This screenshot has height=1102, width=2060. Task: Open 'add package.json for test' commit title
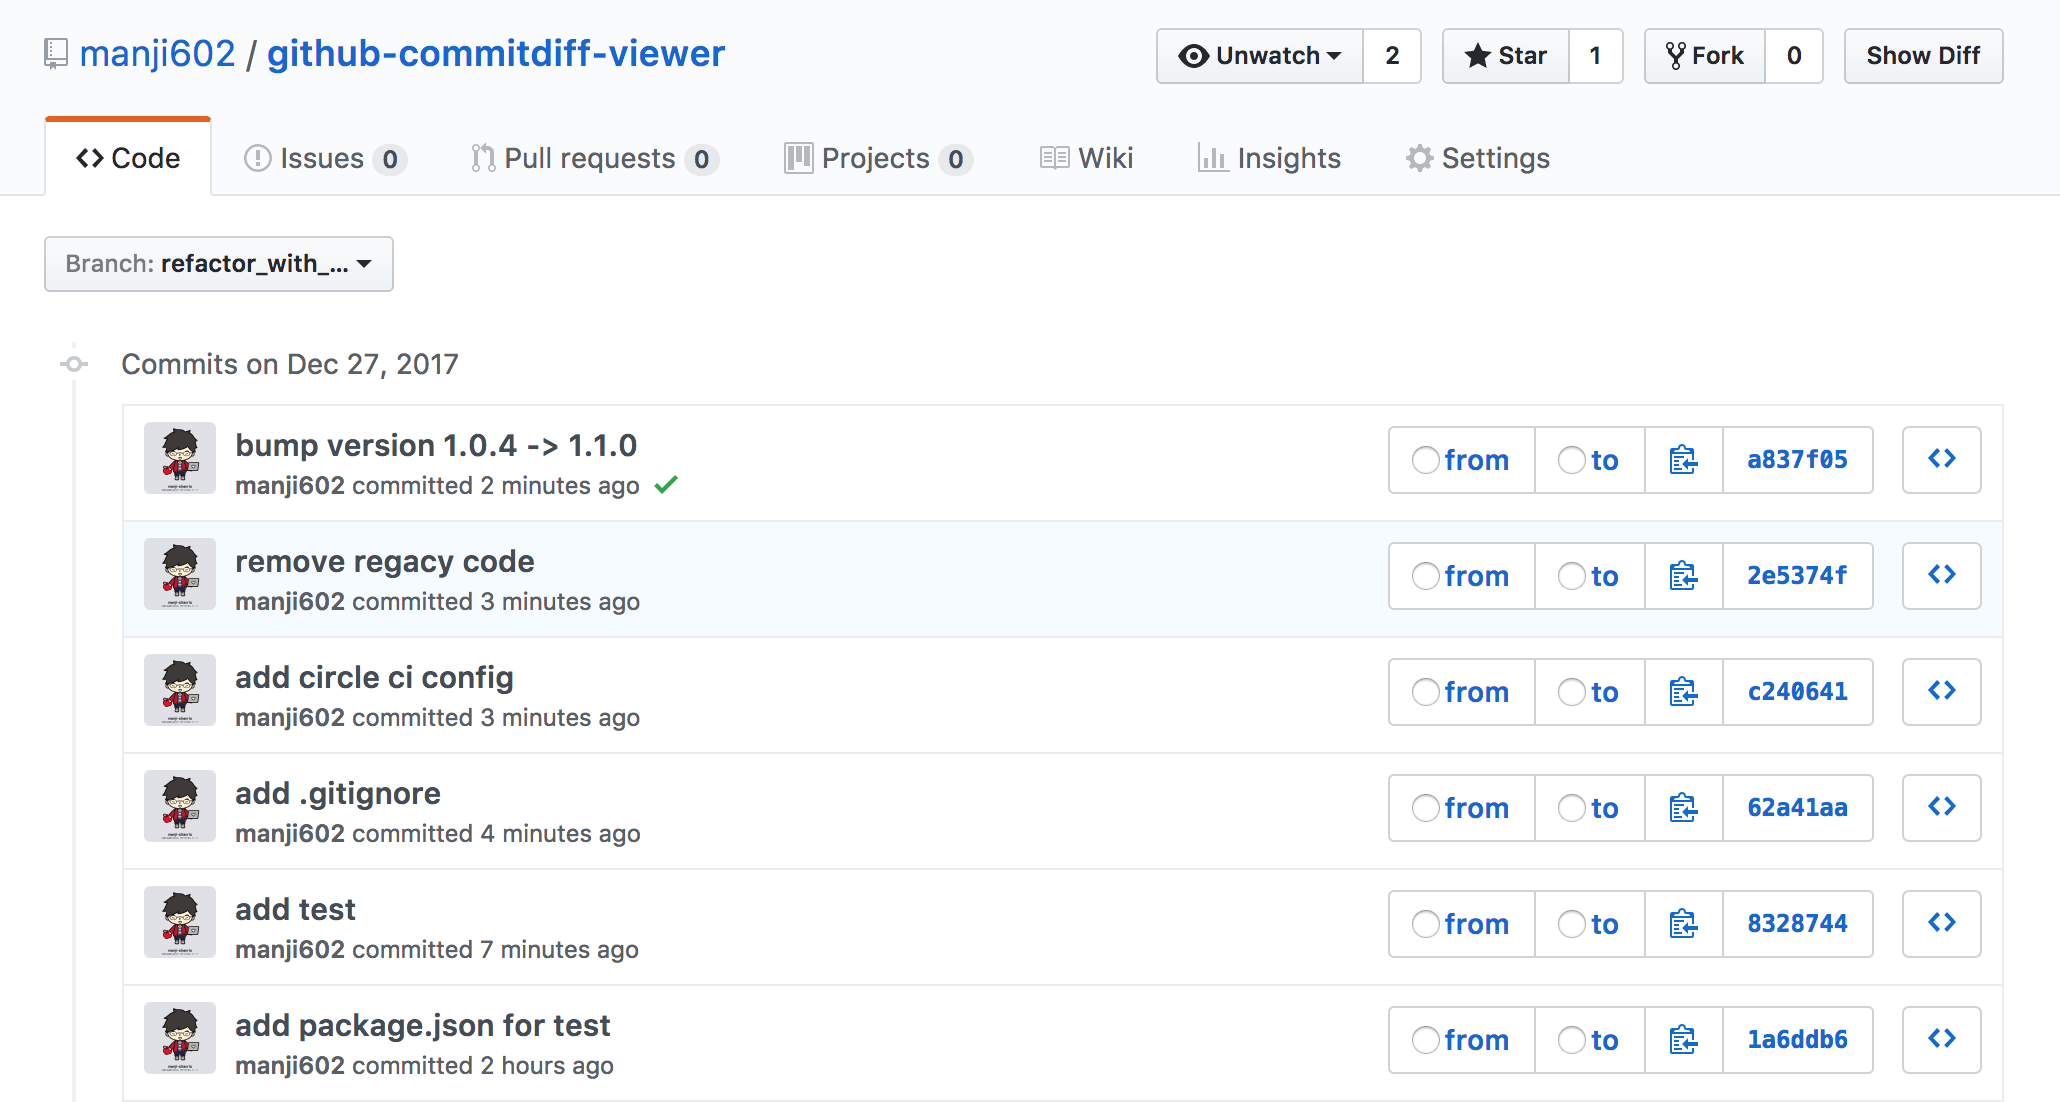422,1026
